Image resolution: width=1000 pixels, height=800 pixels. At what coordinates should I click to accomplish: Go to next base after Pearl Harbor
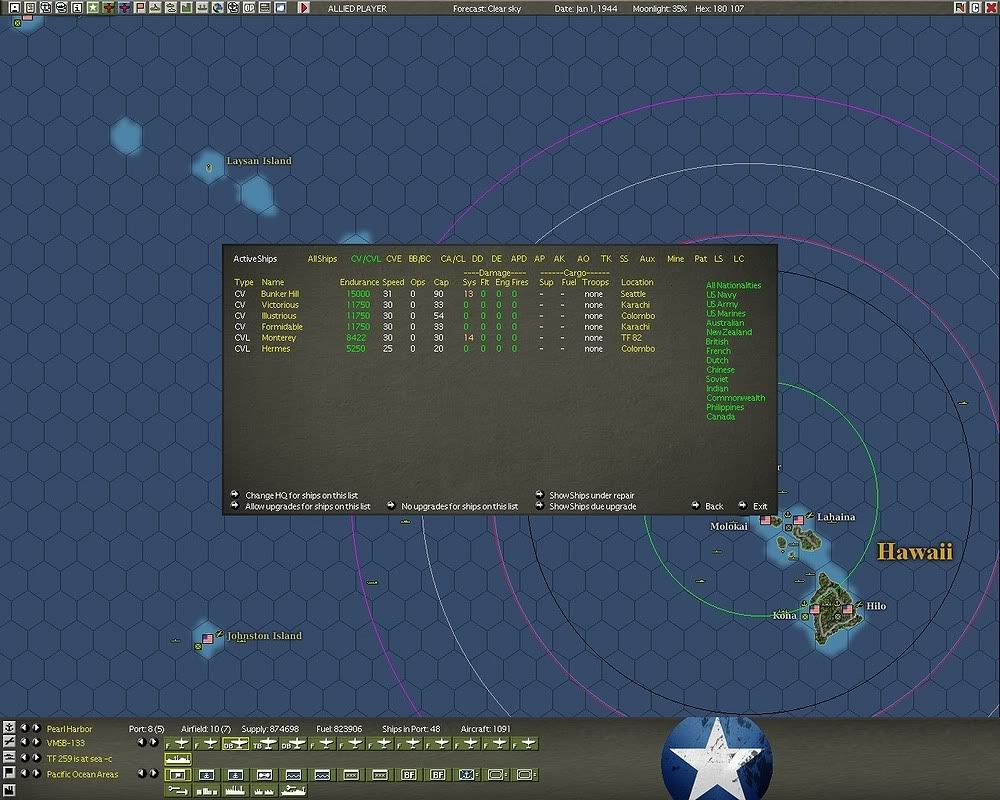click(36, 728)
